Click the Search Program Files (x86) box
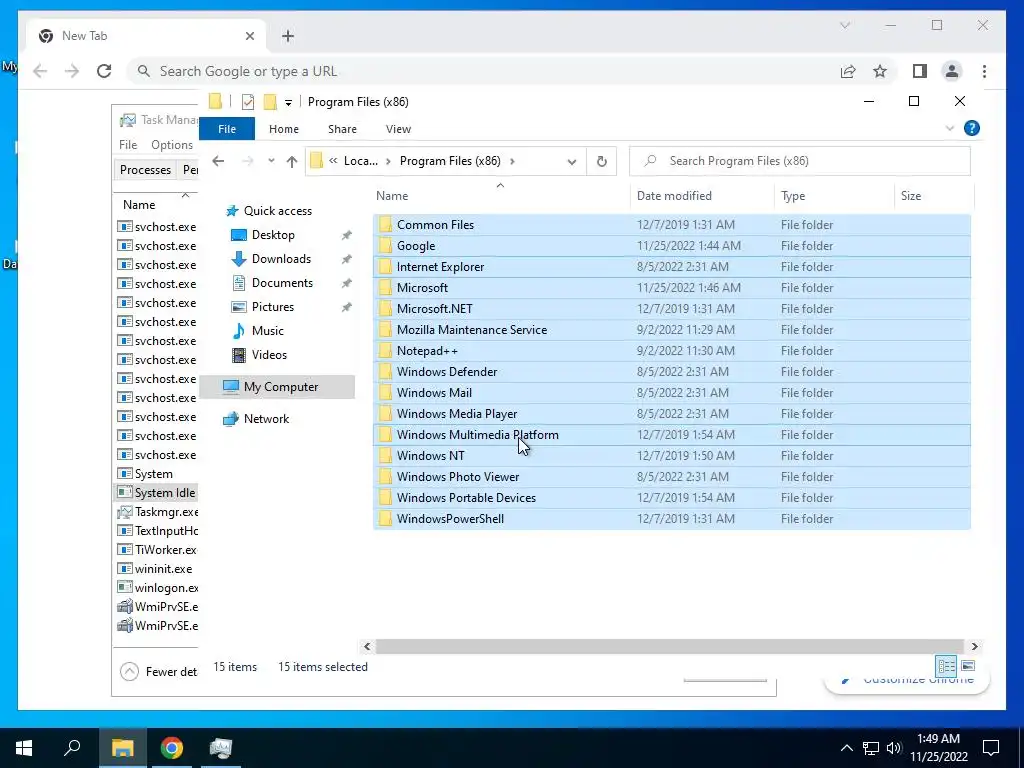This screenshot has height=768, width=1024. click(799, 161)
